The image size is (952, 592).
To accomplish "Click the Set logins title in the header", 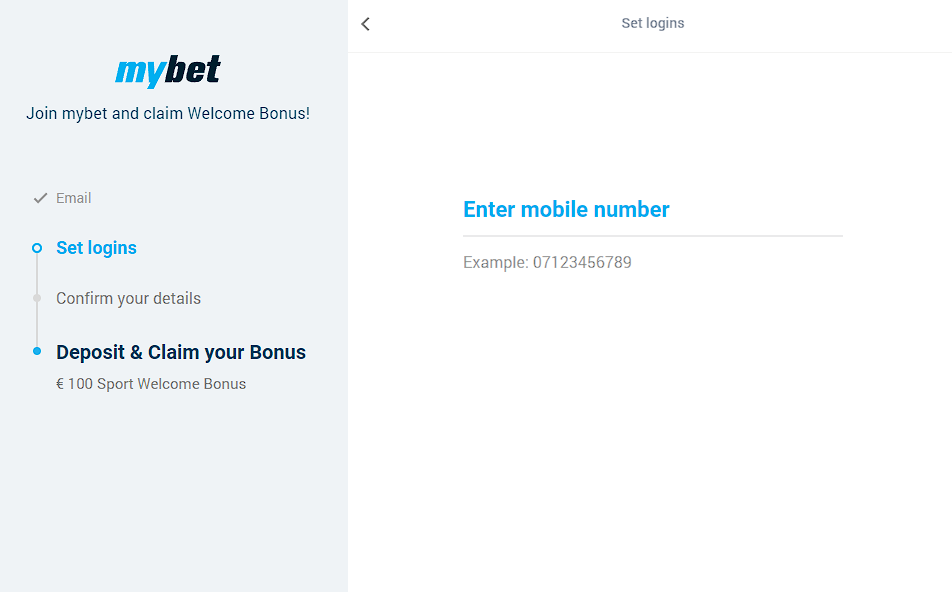I will point(653,23).
